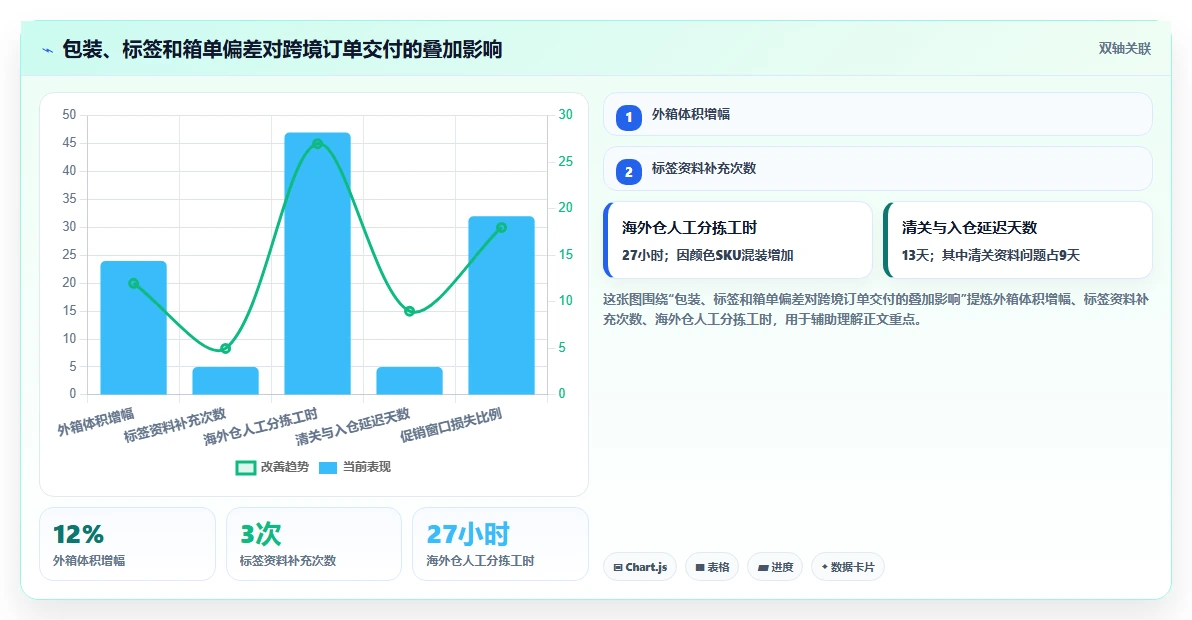Click the 进度 tag icon
Screen dimensions: 1192x620
pyautogui.click(x=762, y=568)
